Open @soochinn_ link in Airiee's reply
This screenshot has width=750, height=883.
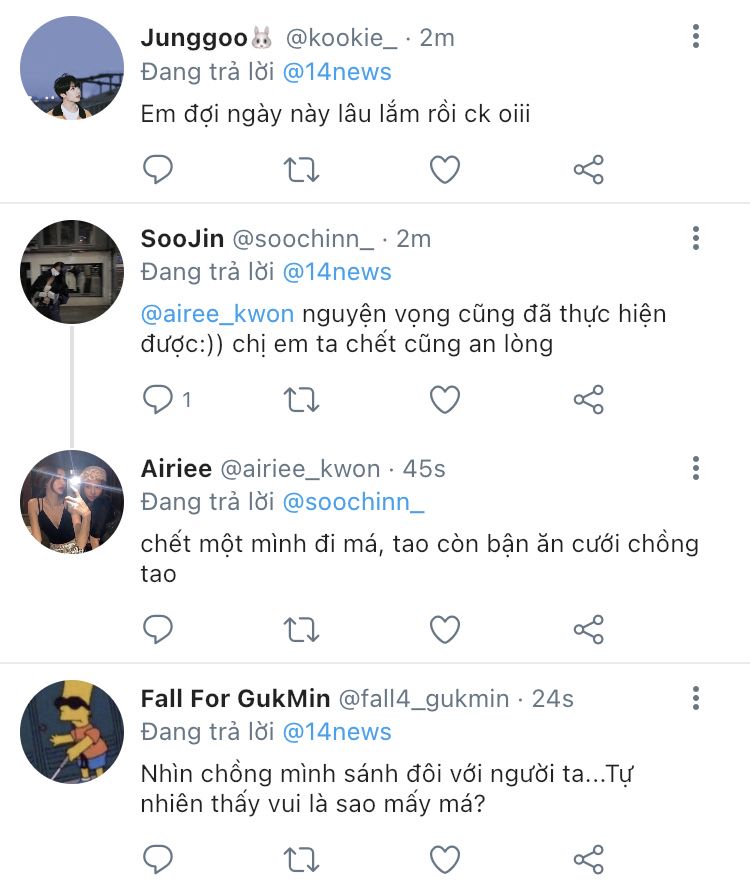[x=354, y=502]
